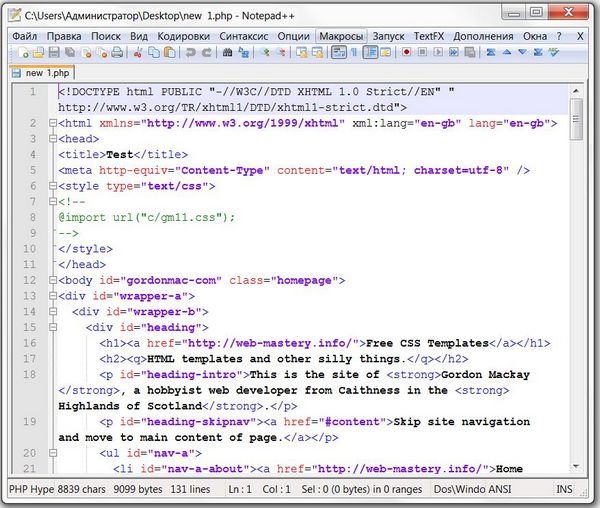Click the Open file toolbar icon
Viewport: 600px width, 508px height.
tap(38, 52)
